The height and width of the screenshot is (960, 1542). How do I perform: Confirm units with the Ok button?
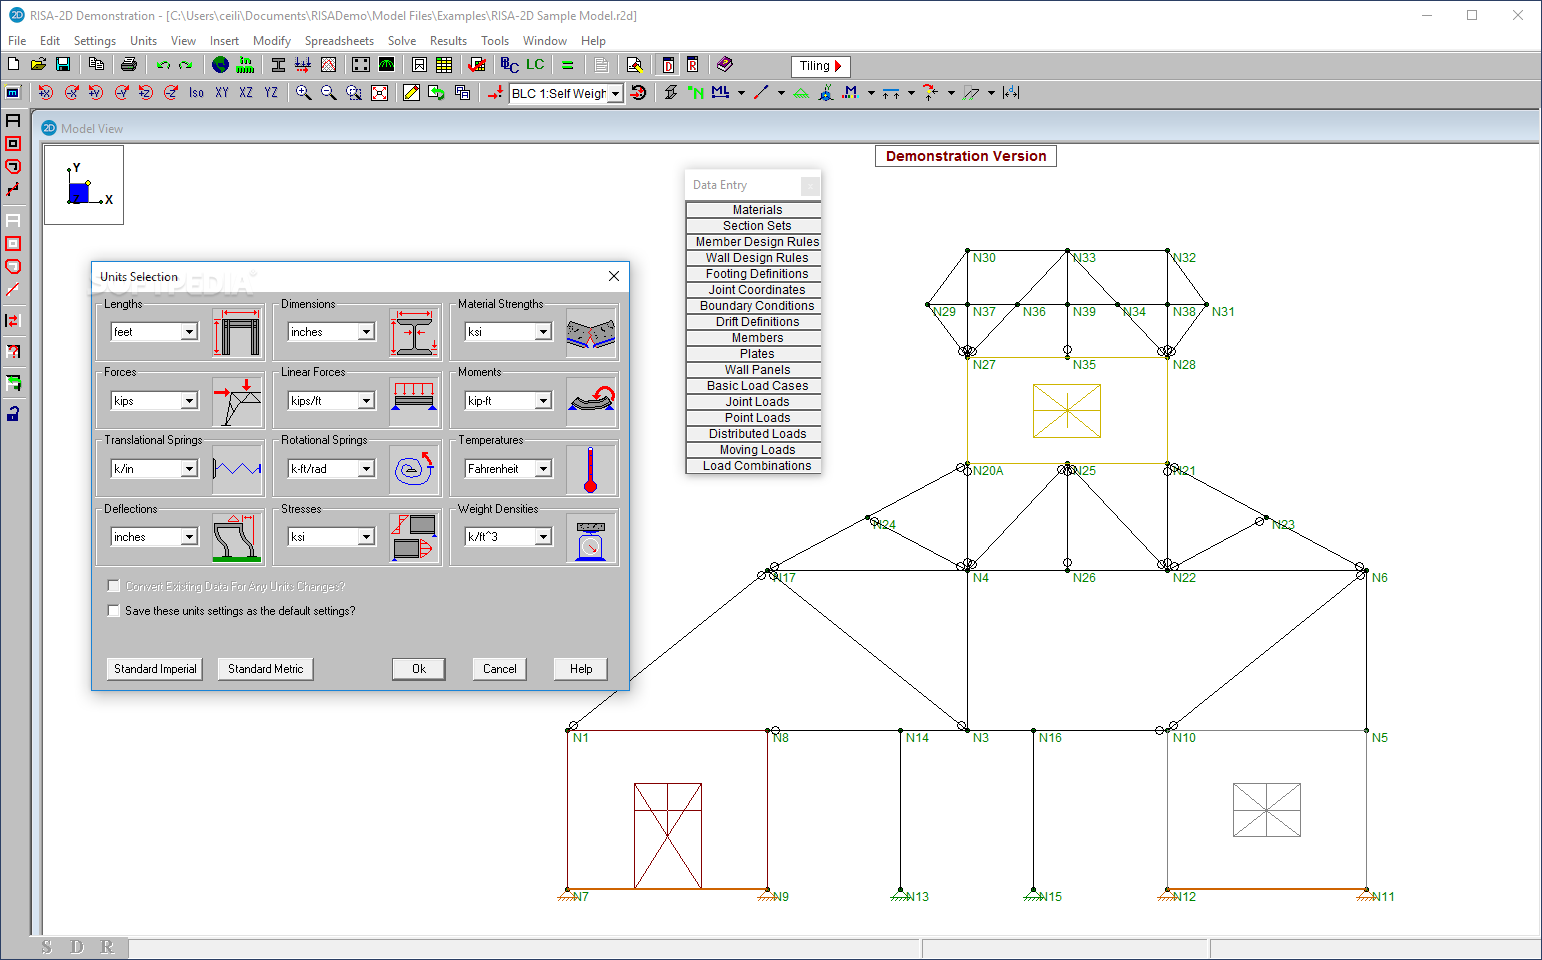419,669
